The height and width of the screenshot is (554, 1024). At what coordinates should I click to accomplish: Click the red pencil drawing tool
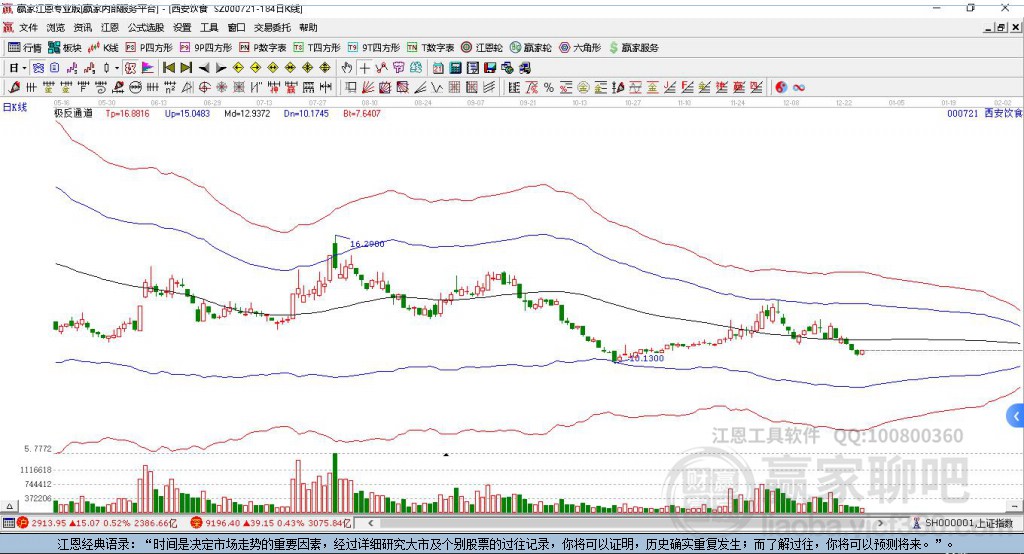14,87
